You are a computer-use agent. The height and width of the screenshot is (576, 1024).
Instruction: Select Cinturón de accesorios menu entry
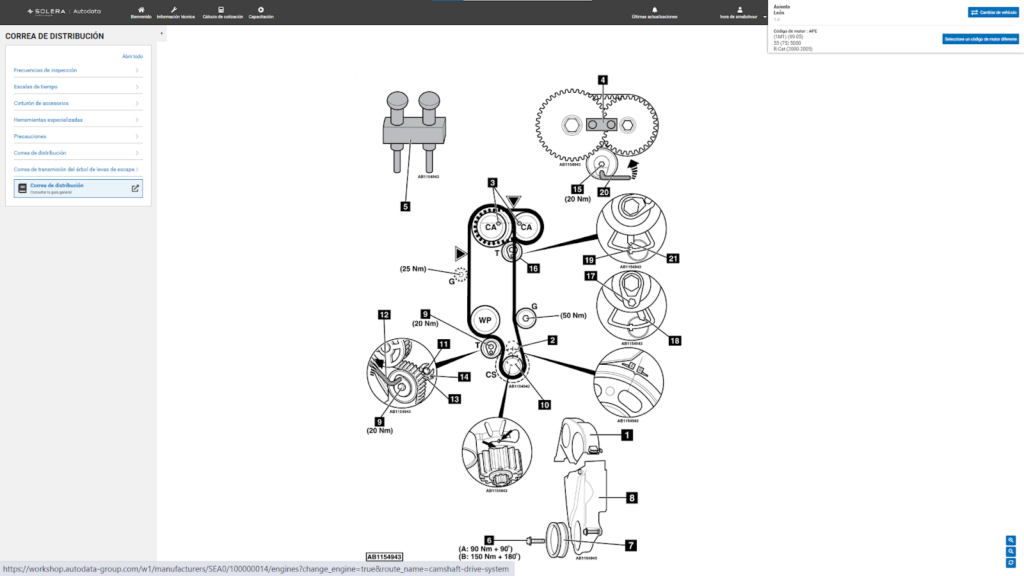click(77, 103)
